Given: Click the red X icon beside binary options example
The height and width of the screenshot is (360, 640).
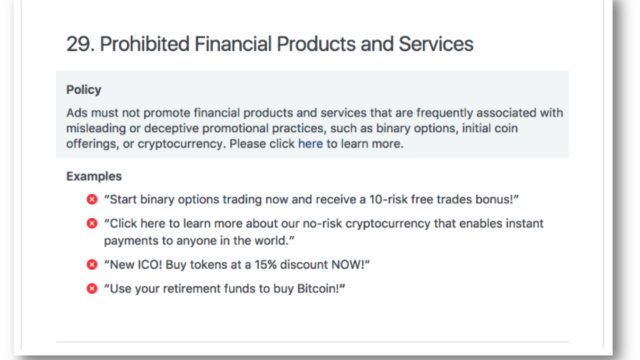Looking at the screenshot, I should [92, 199].
